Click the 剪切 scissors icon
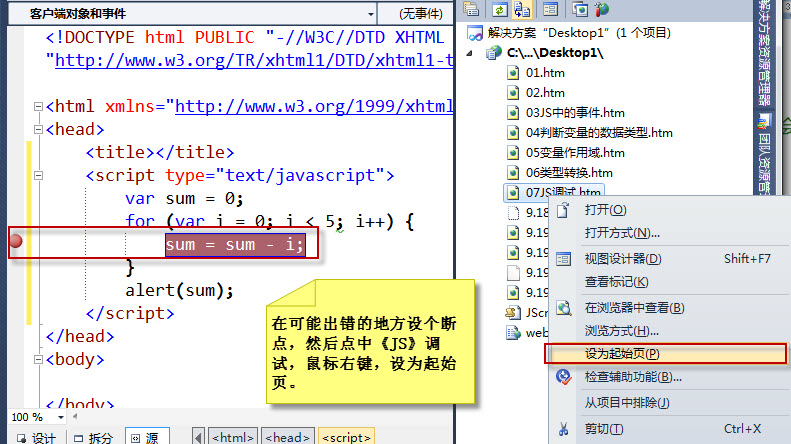 [563, 429]
